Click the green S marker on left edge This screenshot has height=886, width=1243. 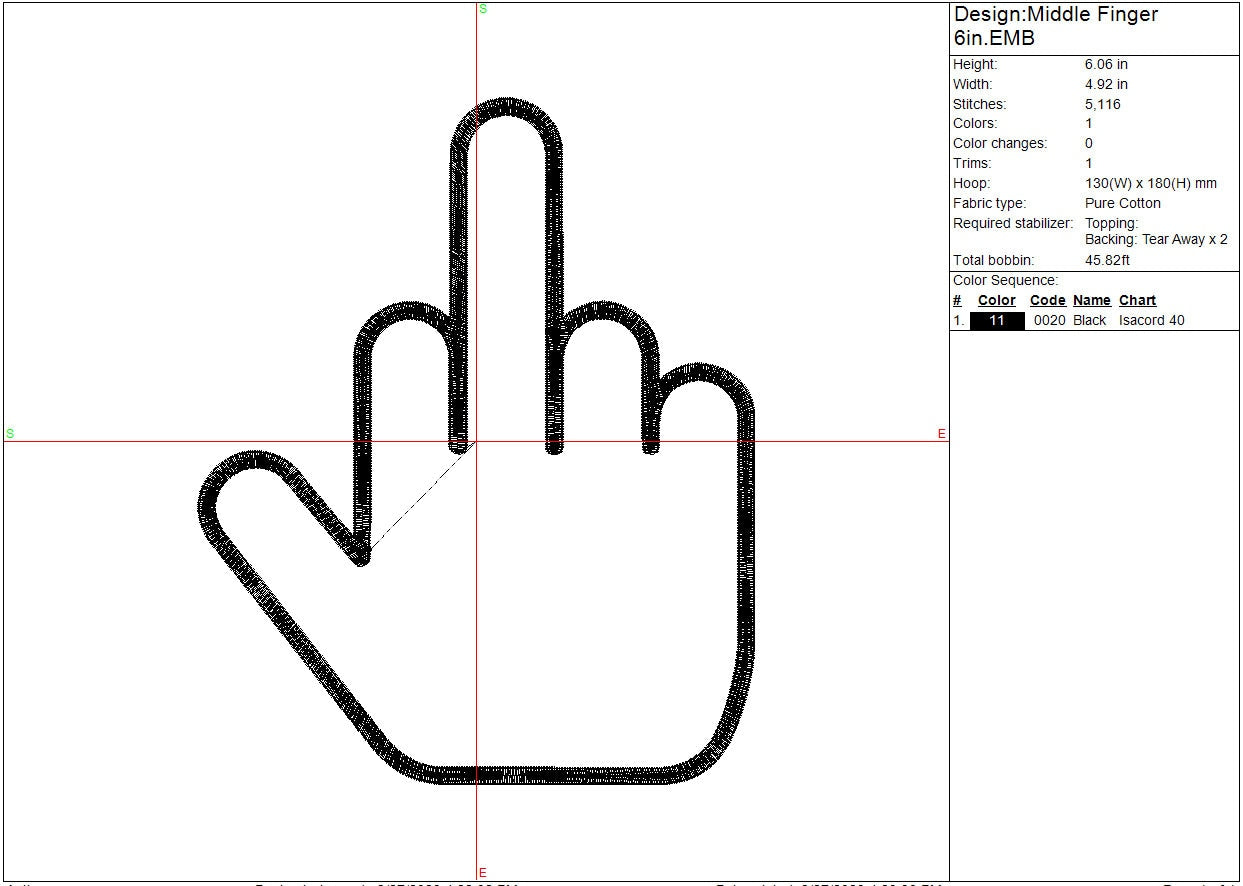[10, 433]
